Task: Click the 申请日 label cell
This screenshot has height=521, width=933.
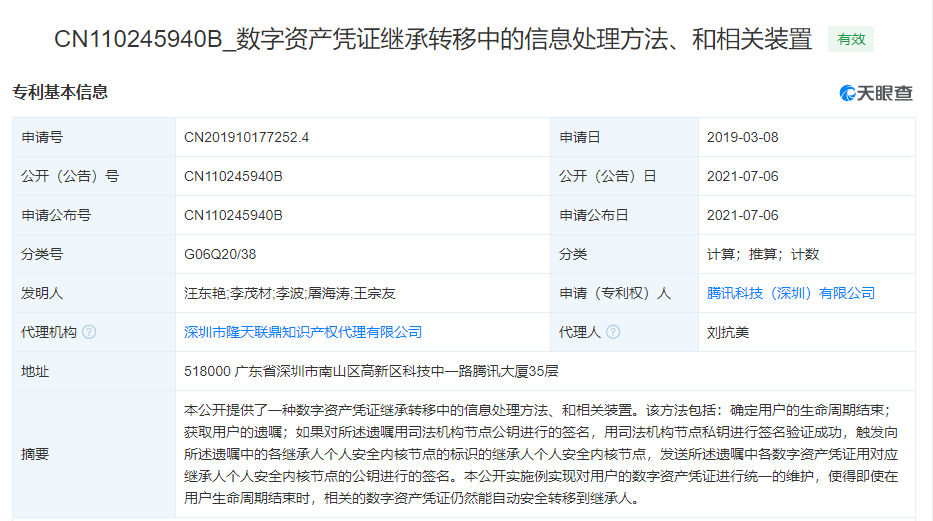Action: [624, 137]
